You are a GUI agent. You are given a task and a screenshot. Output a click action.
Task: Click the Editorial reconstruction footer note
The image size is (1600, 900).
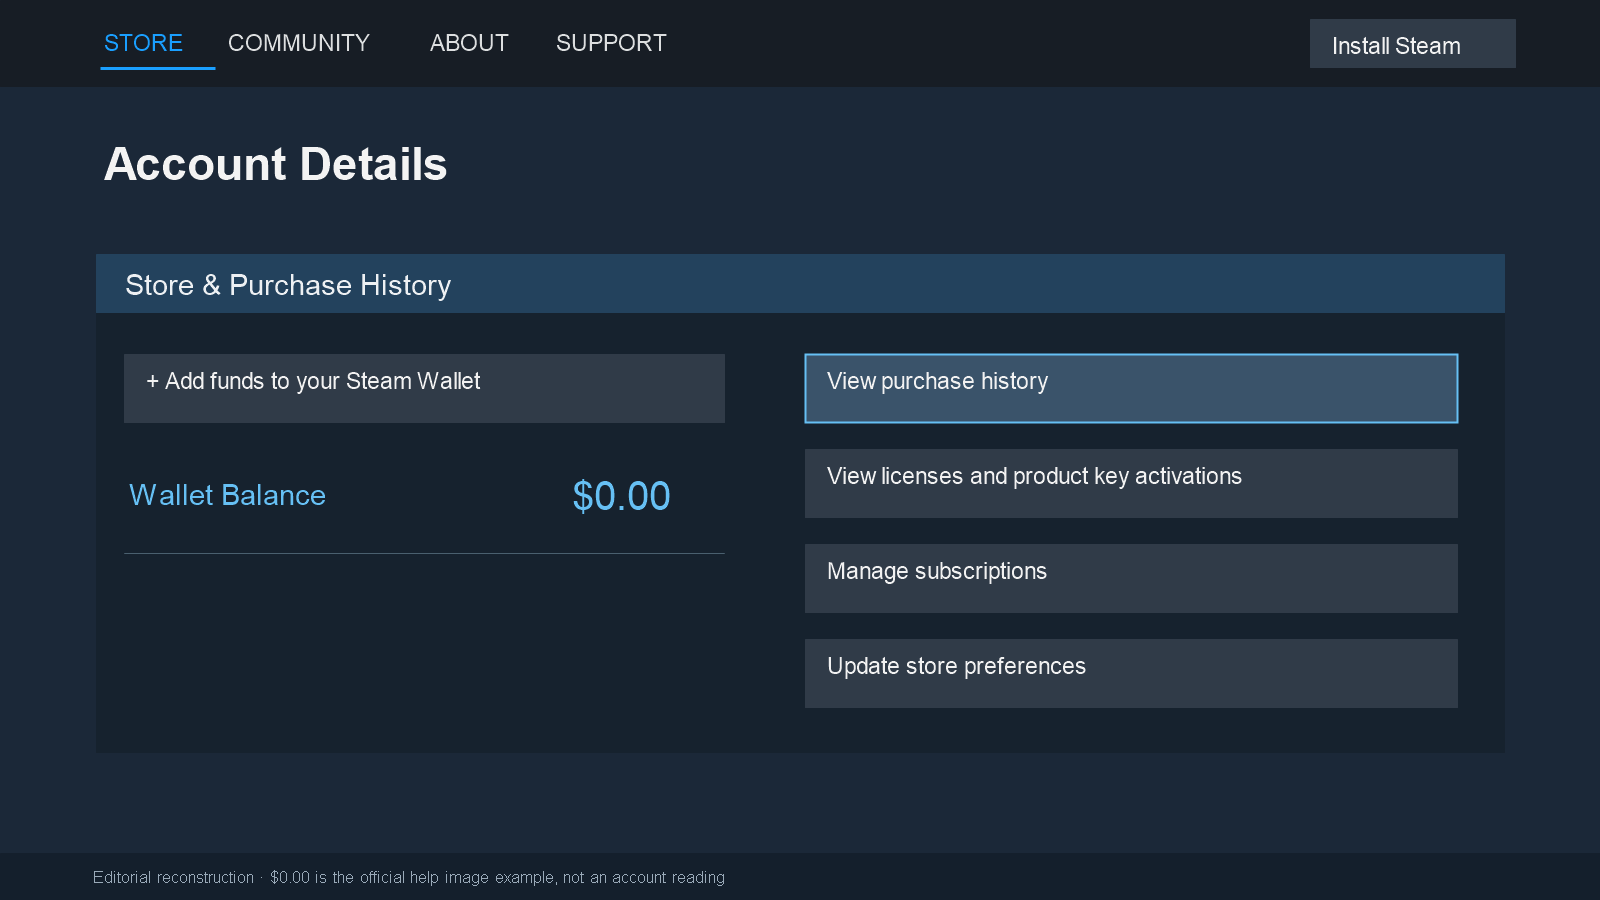click(409, 877)
